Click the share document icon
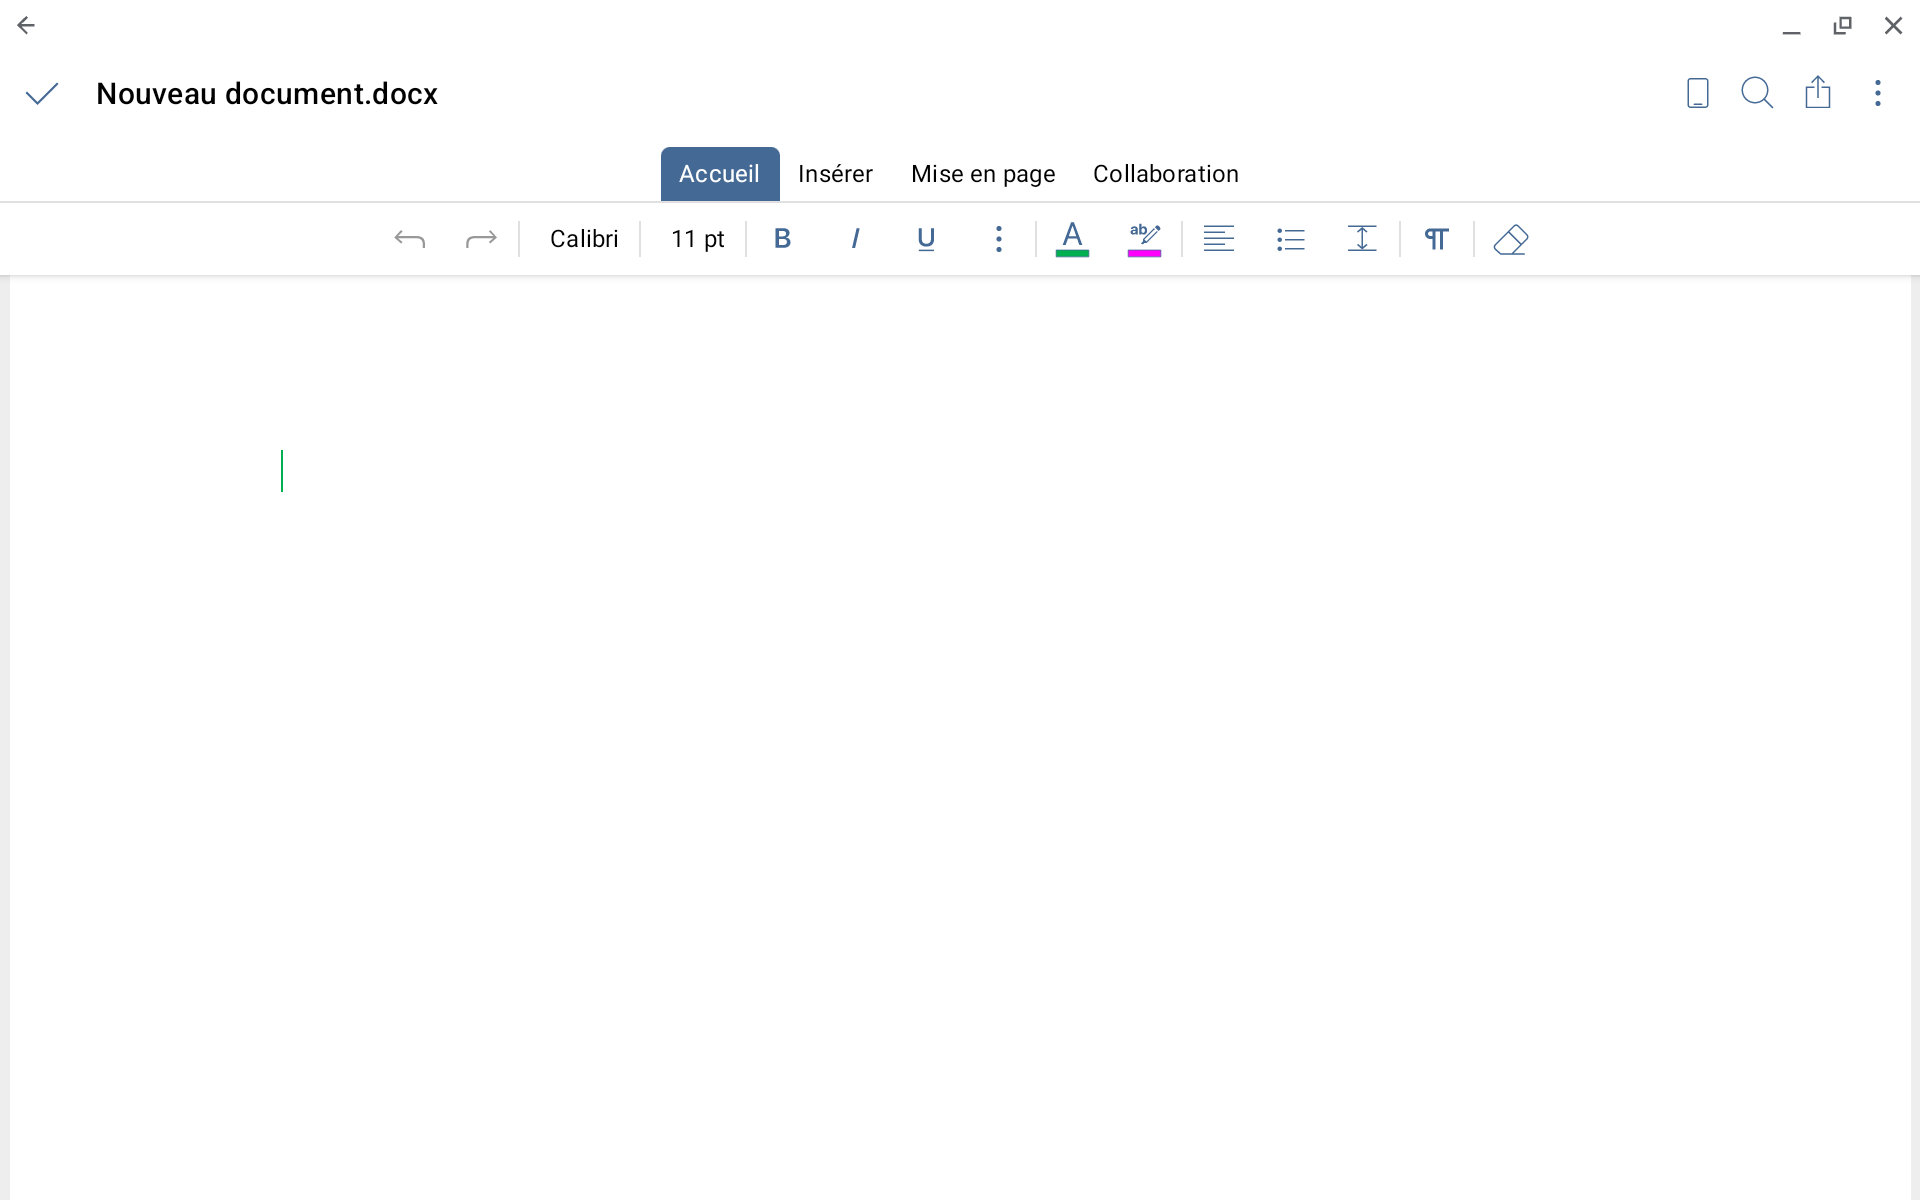 click(1818, 92)
